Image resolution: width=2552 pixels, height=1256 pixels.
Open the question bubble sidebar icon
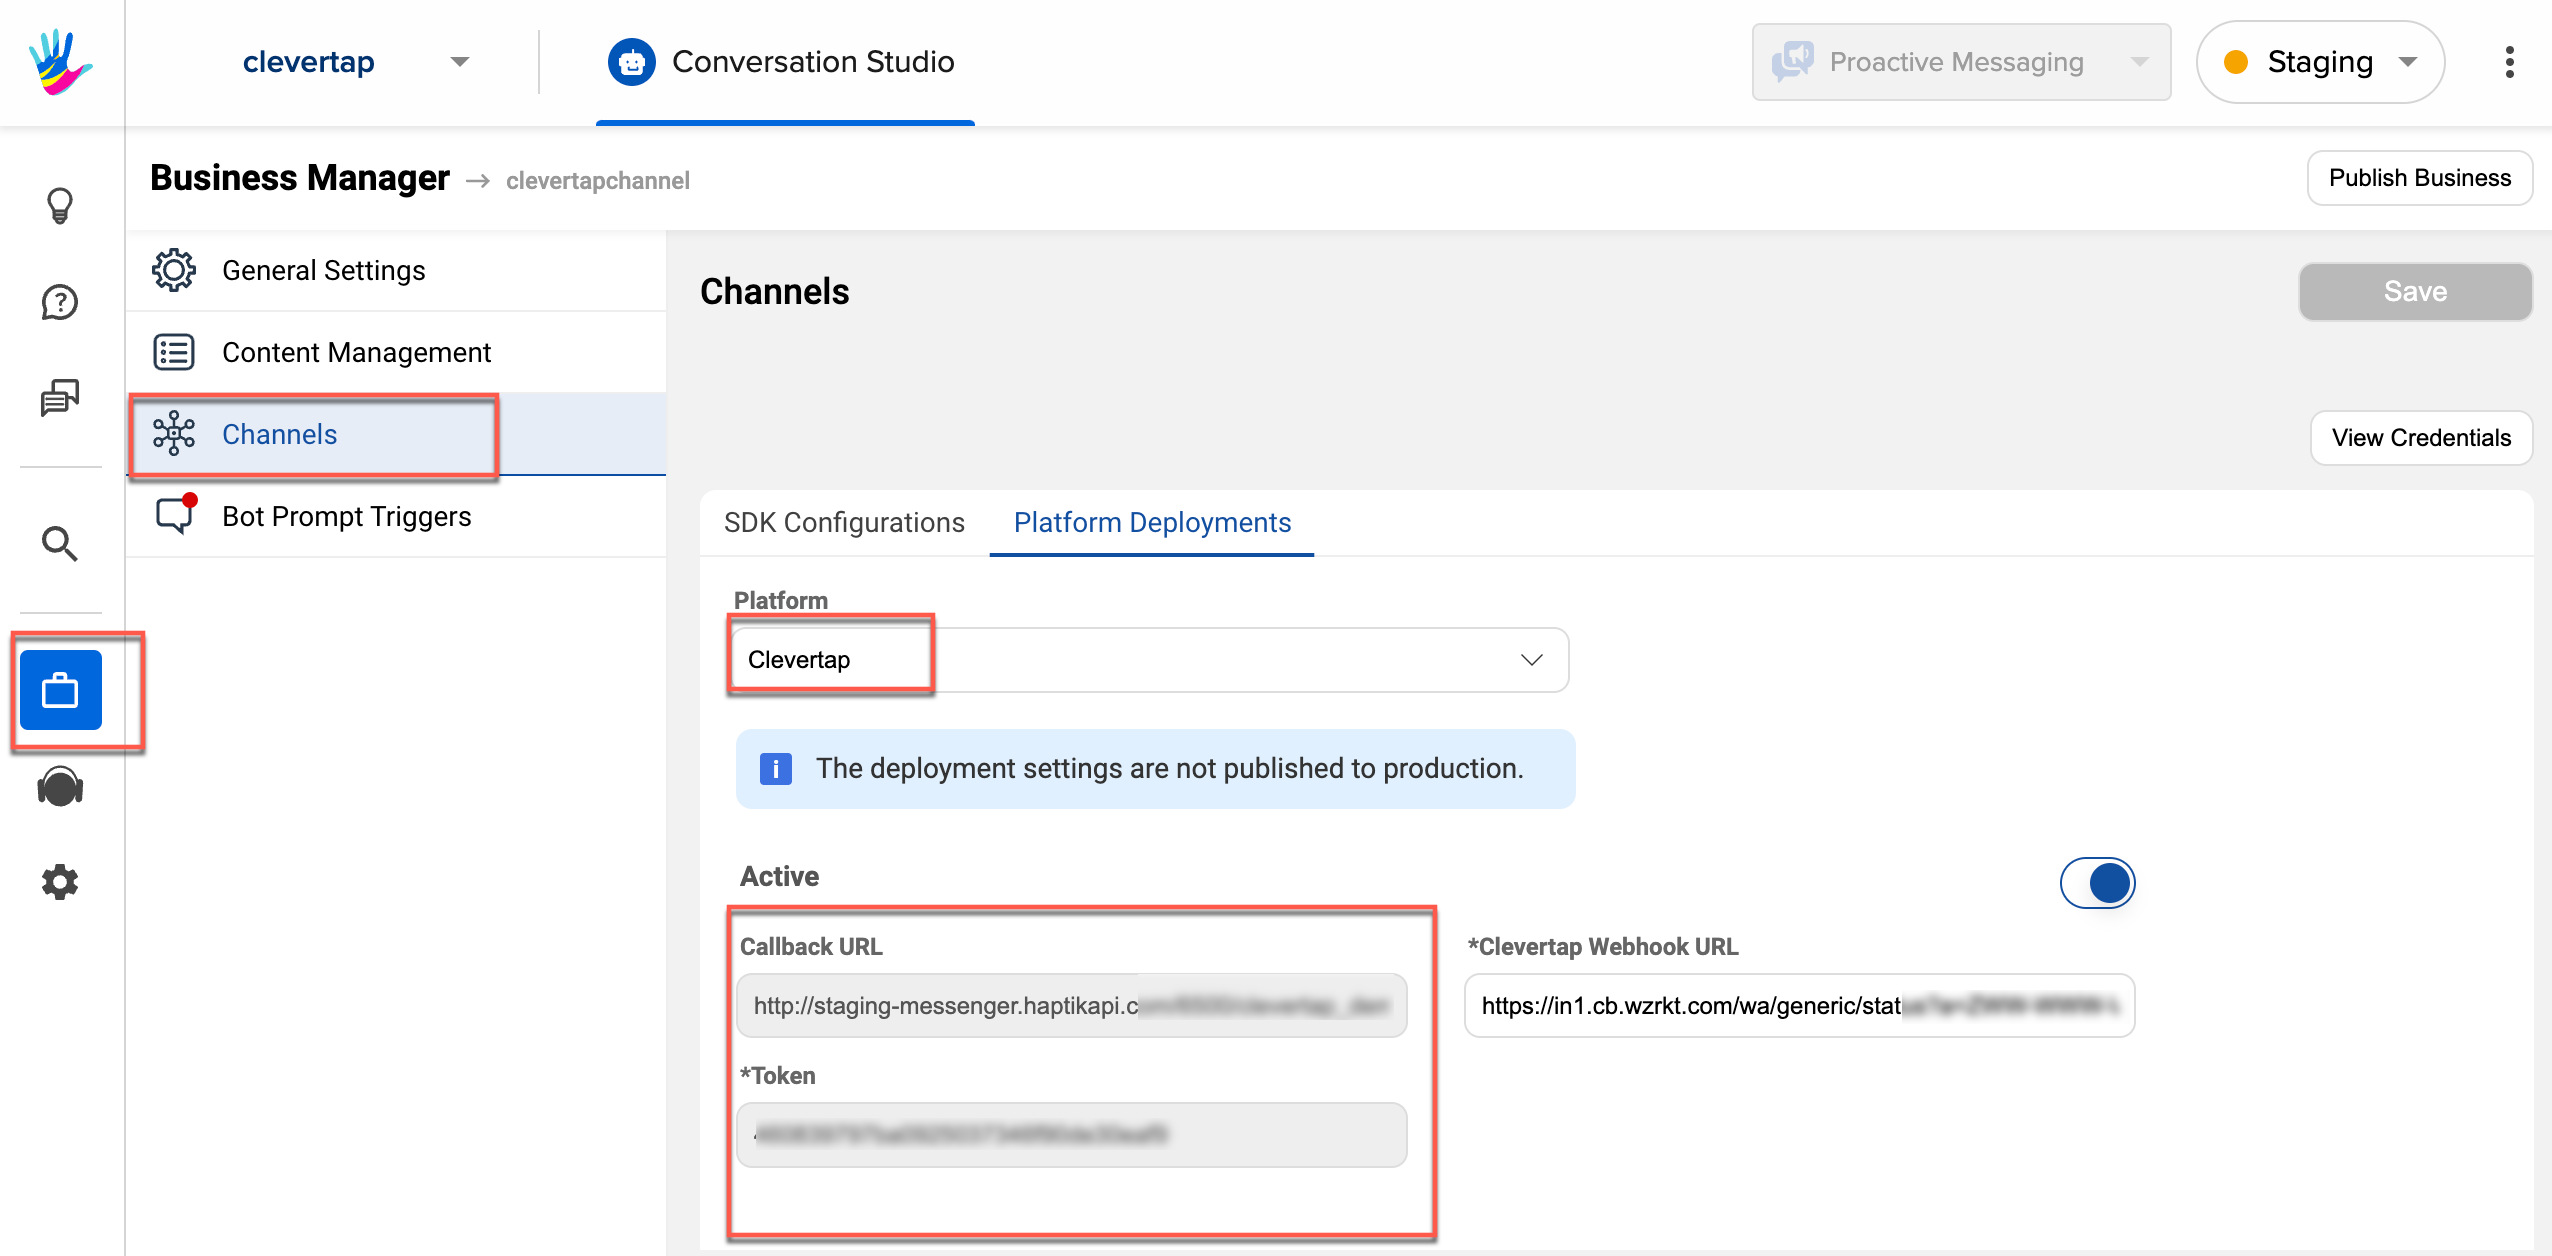60,302
